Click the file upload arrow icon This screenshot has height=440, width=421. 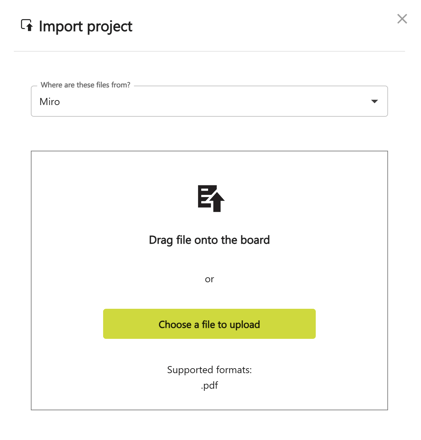point(211,198)
